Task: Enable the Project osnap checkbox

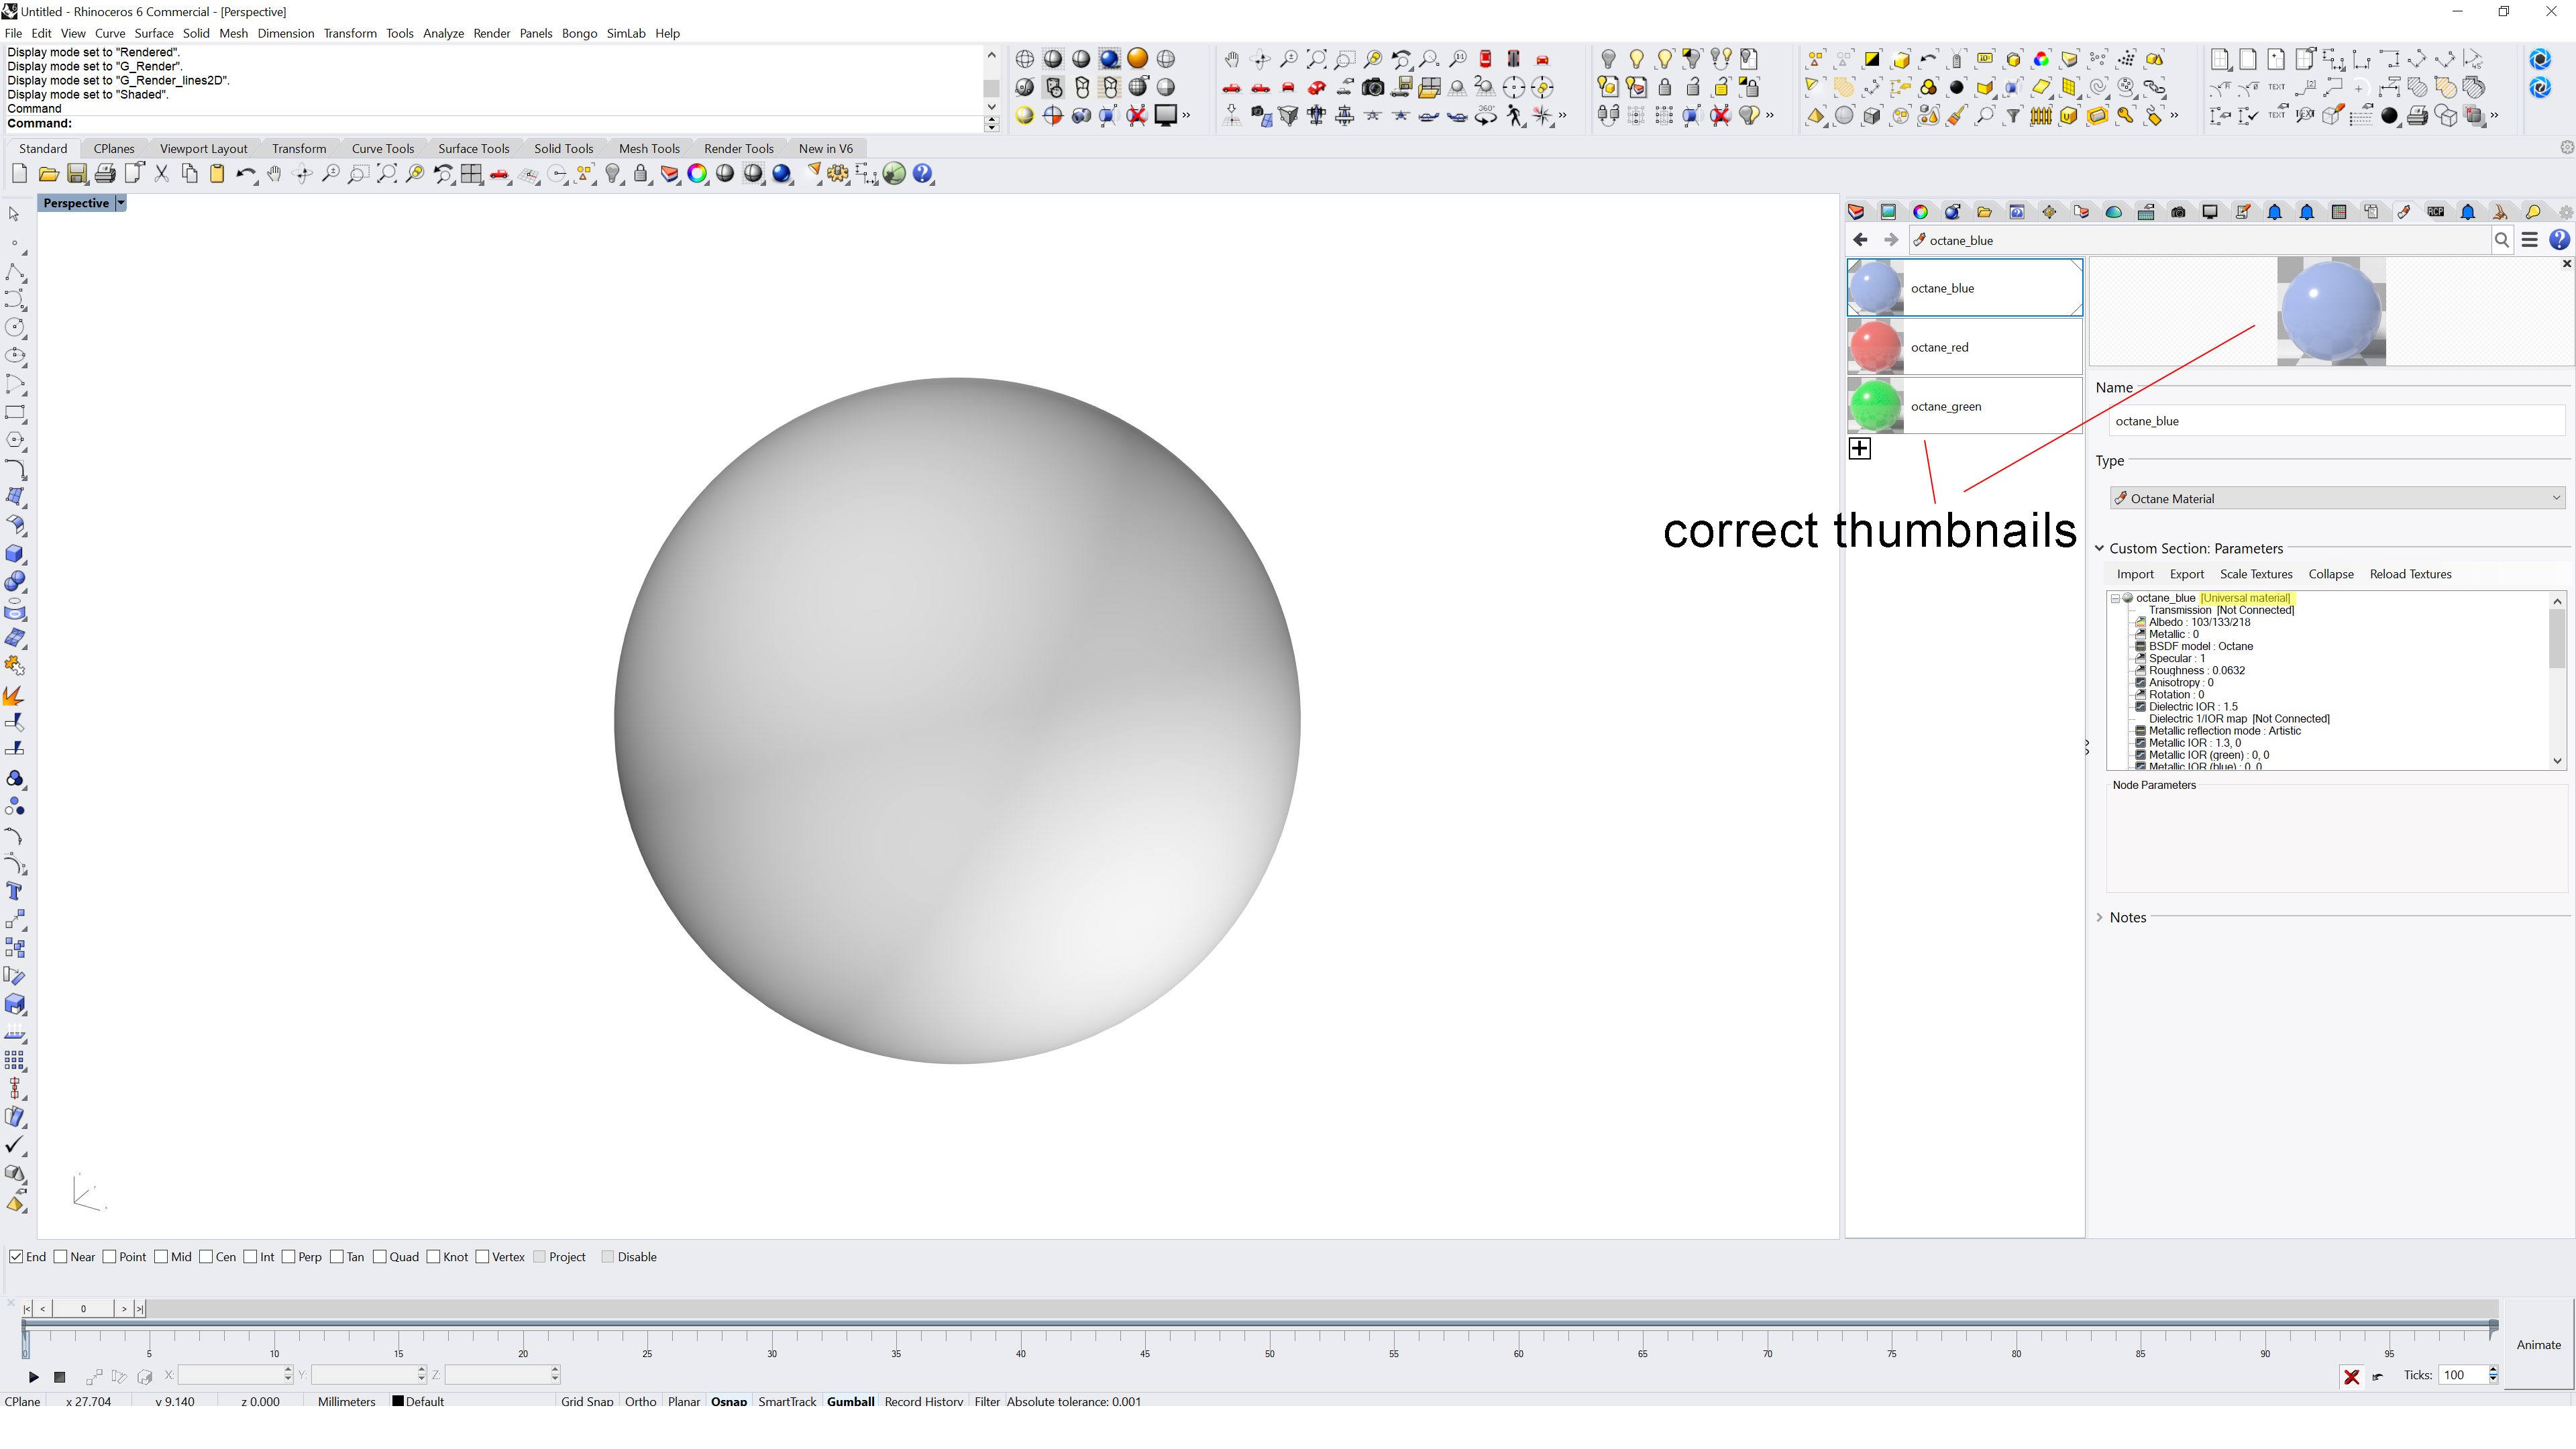Action: [541, 1257]
